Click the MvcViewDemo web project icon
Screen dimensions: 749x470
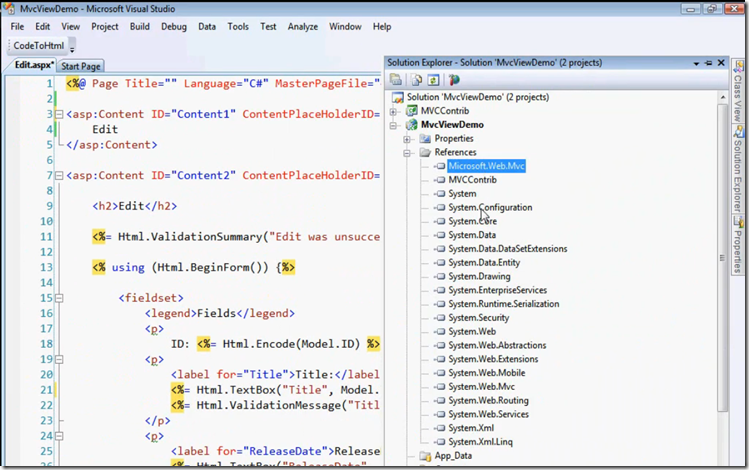pyautogui.click(x=411, y=125)
